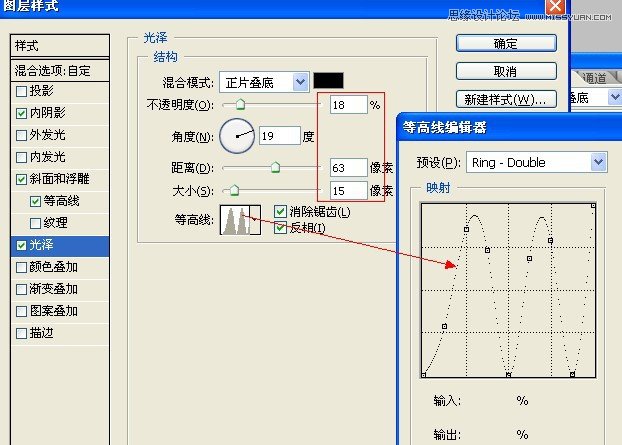Click the 新建样式 new style button
This screenshot has width=622, height=445.
pyautogui.click(x=506, y=100)
